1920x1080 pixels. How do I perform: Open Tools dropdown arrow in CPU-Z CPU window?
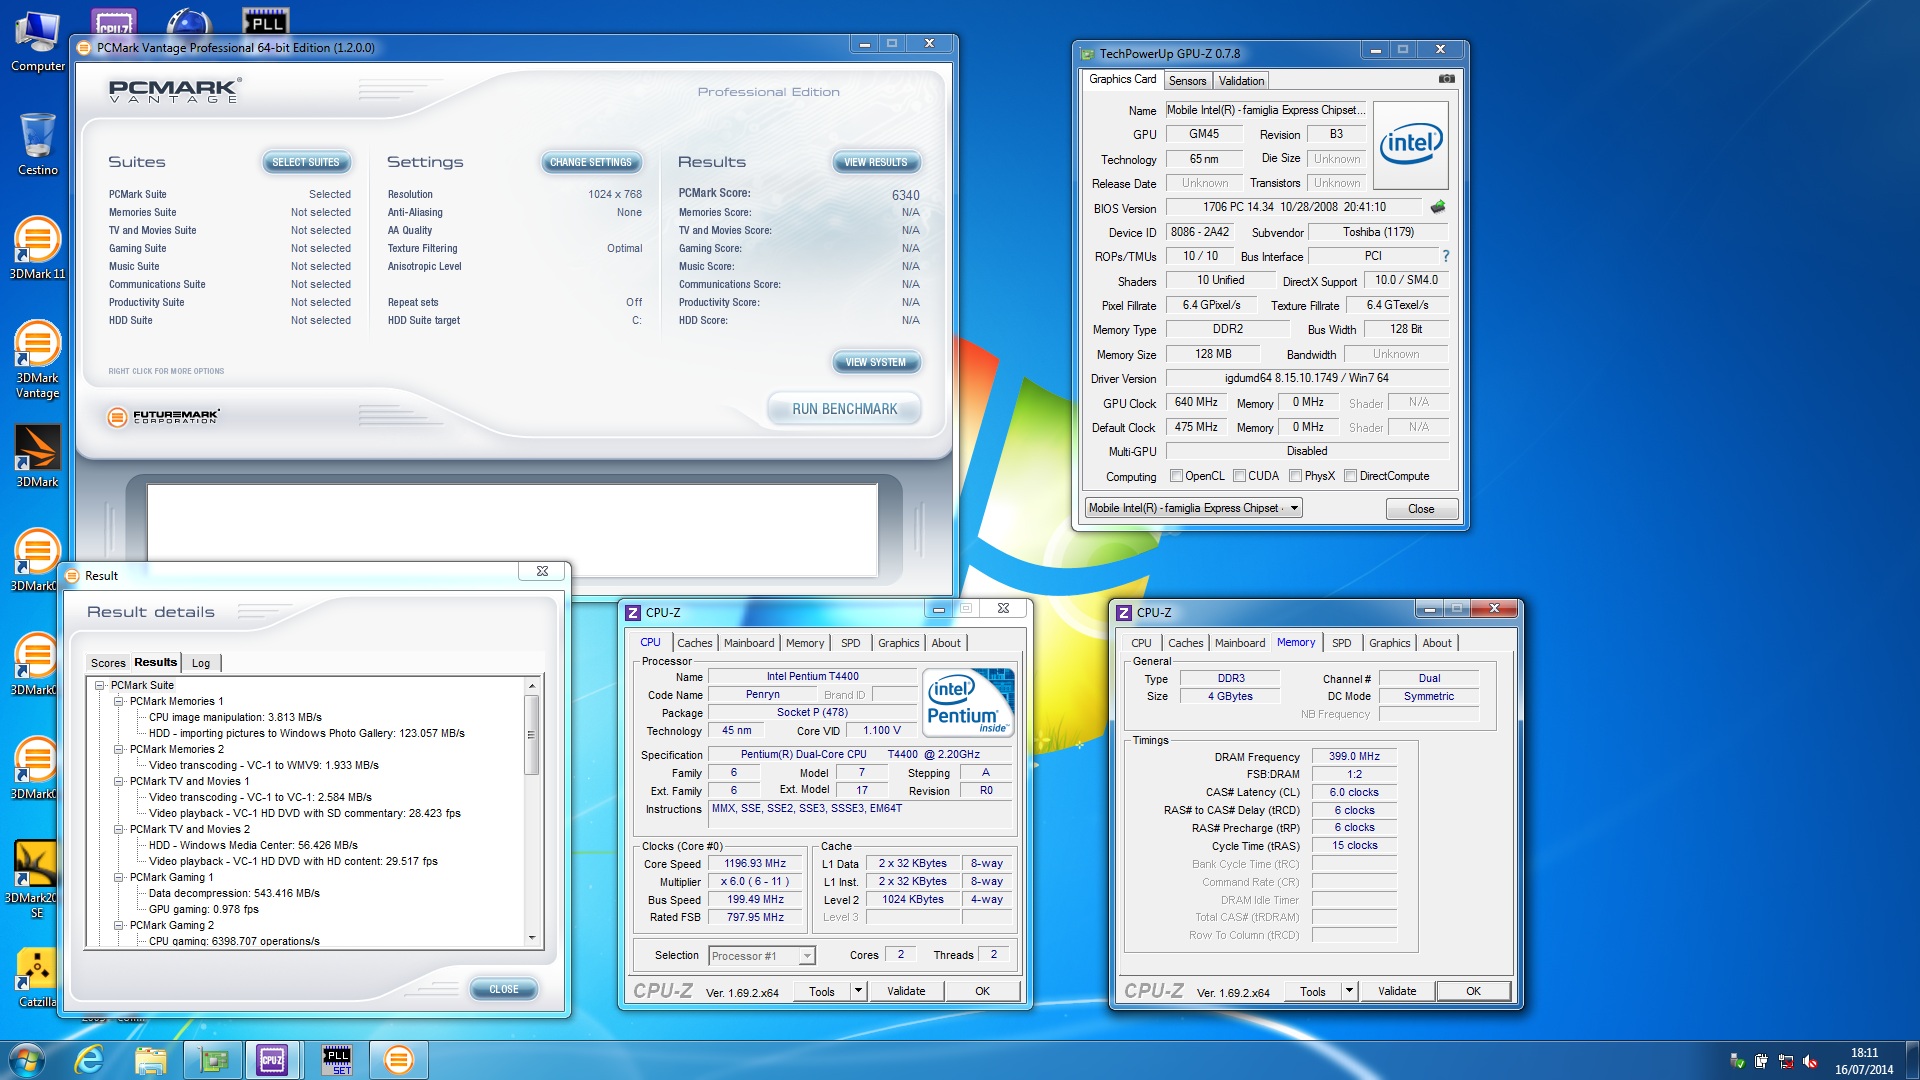[857, 991]
